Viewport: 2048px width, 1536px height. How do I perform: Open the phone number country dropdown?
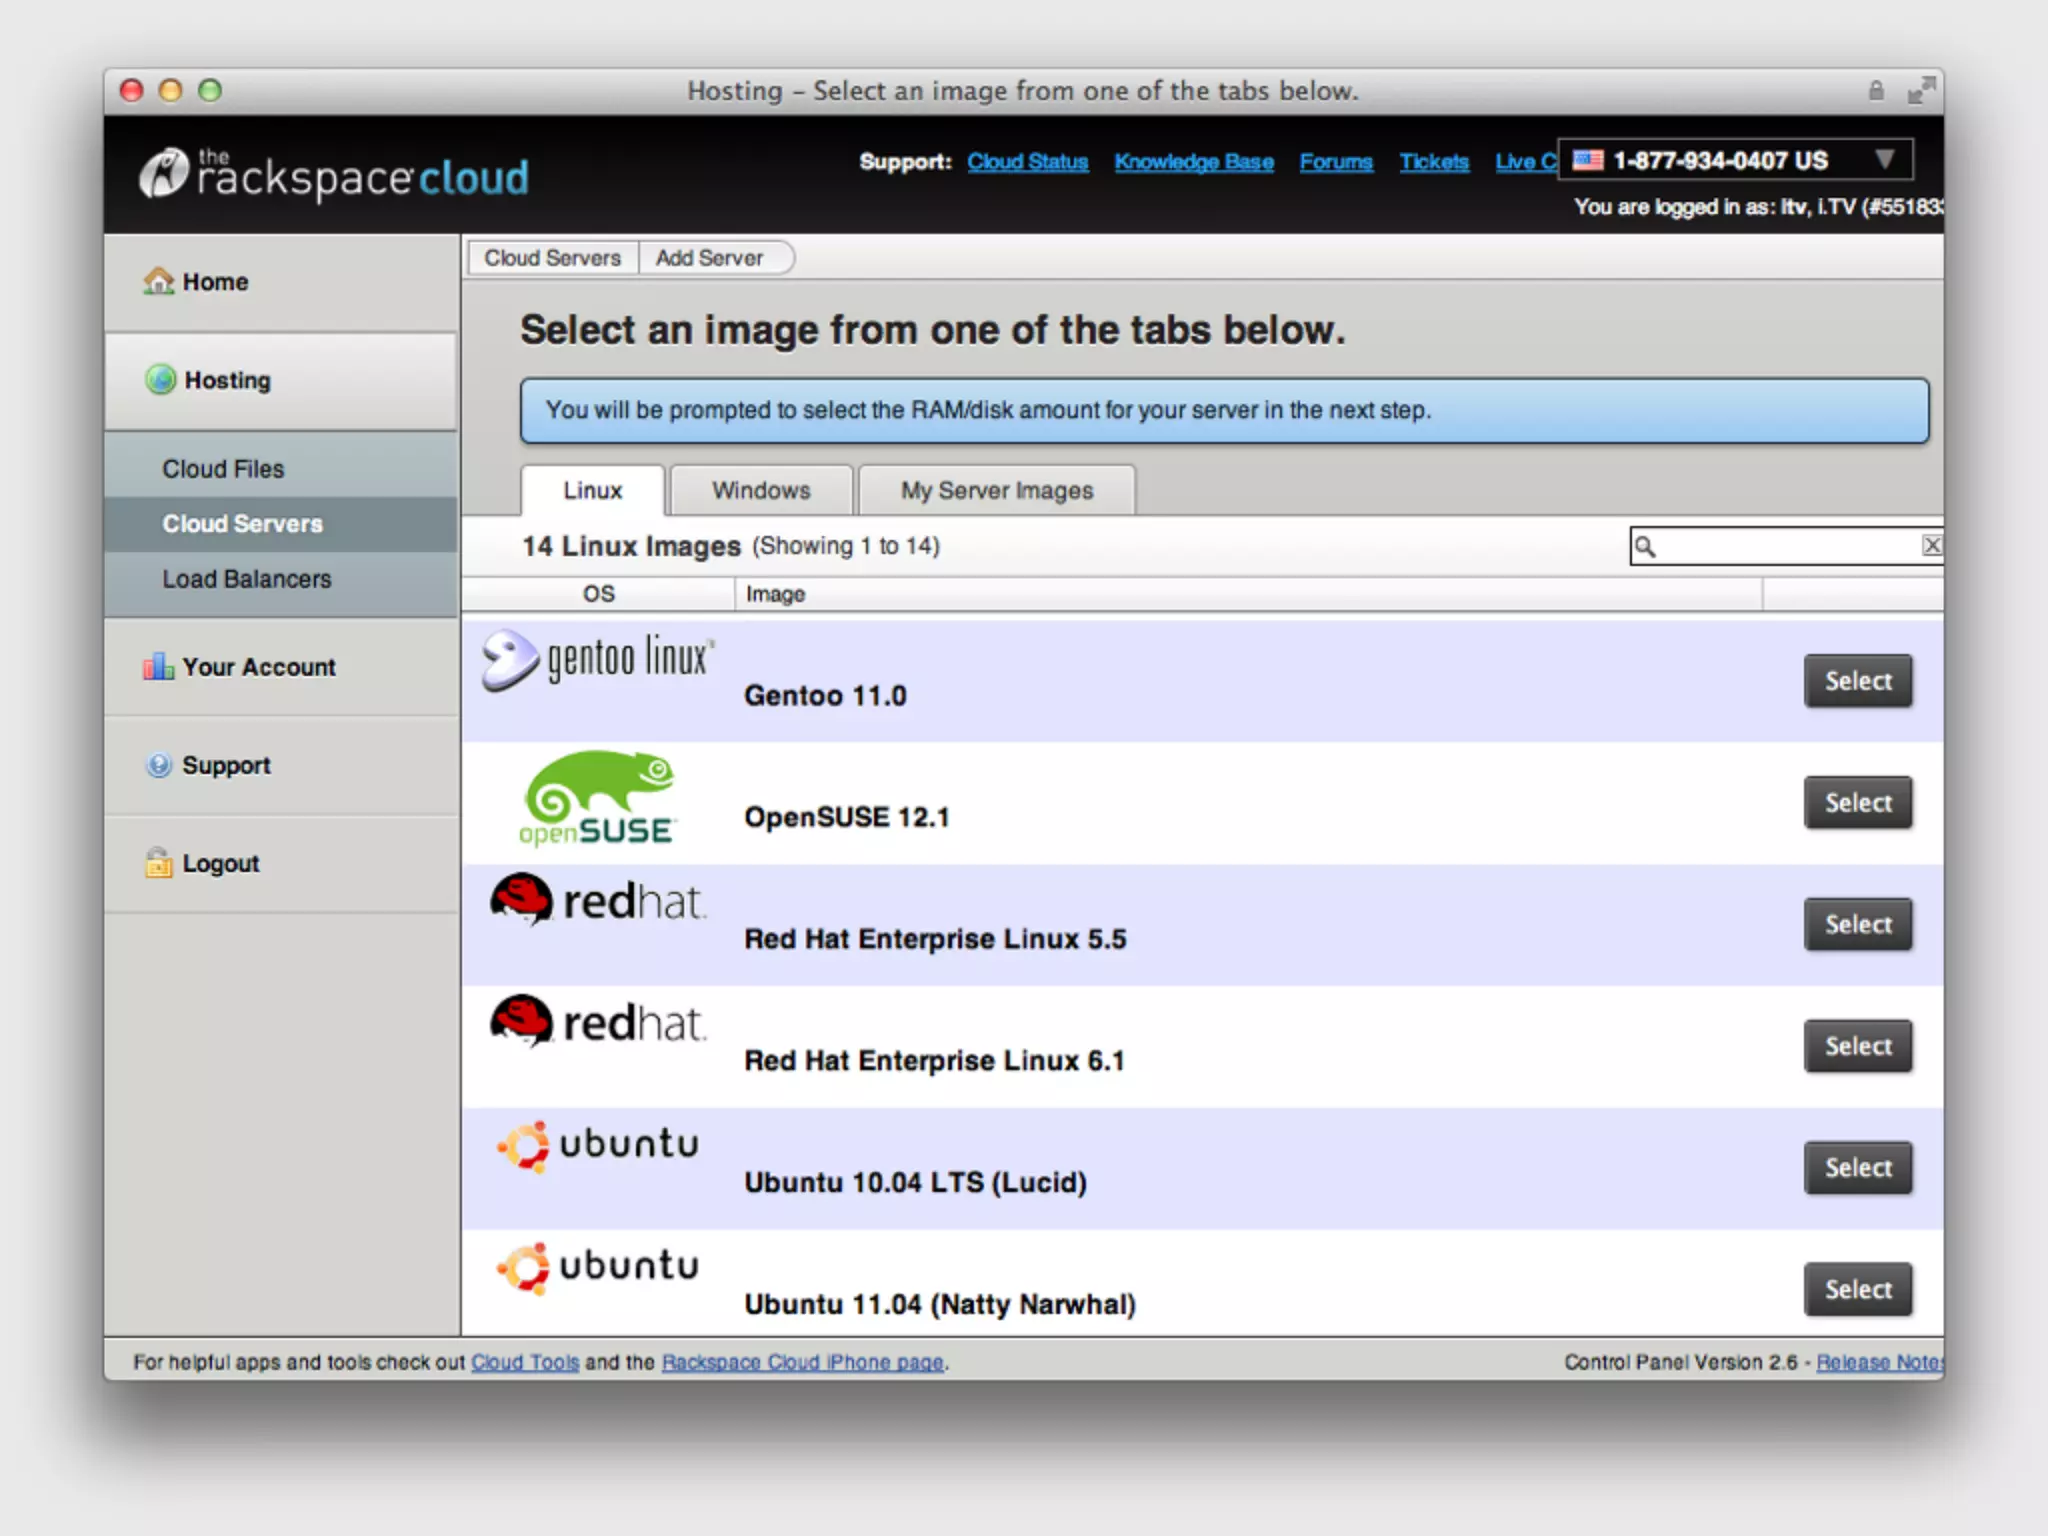[1884, 160]
